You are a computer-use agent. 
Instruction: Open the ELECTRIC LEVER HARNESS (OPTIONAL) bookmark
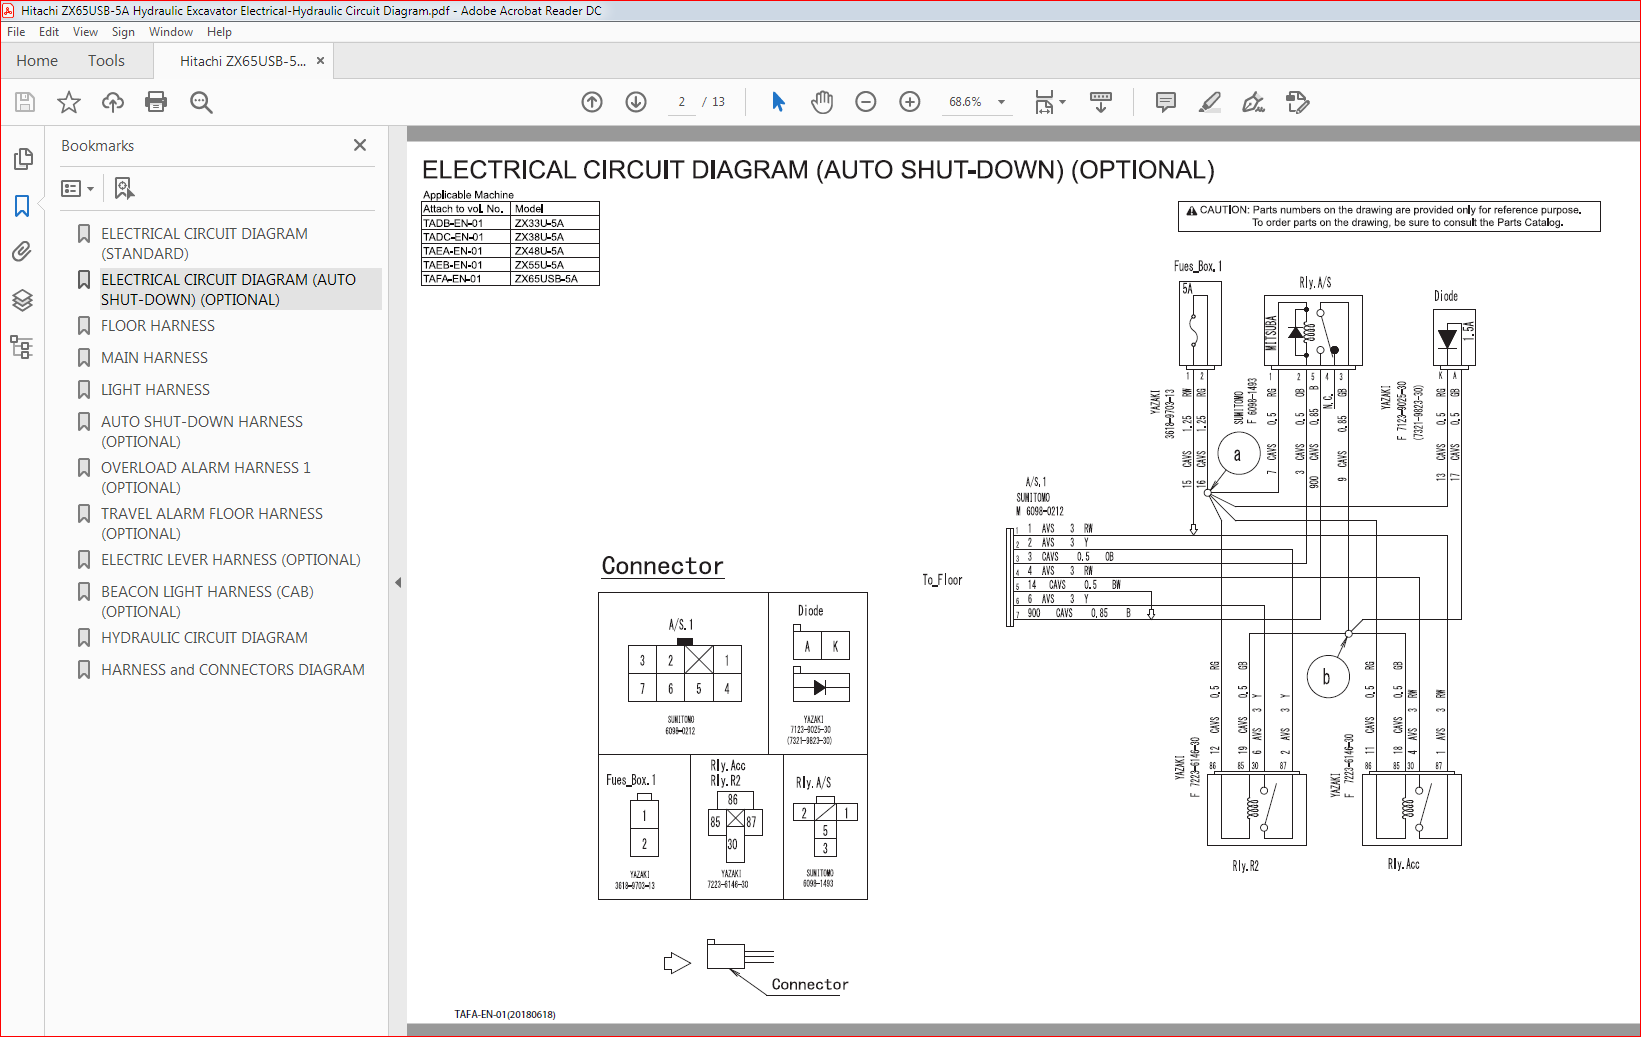(231, 560)
